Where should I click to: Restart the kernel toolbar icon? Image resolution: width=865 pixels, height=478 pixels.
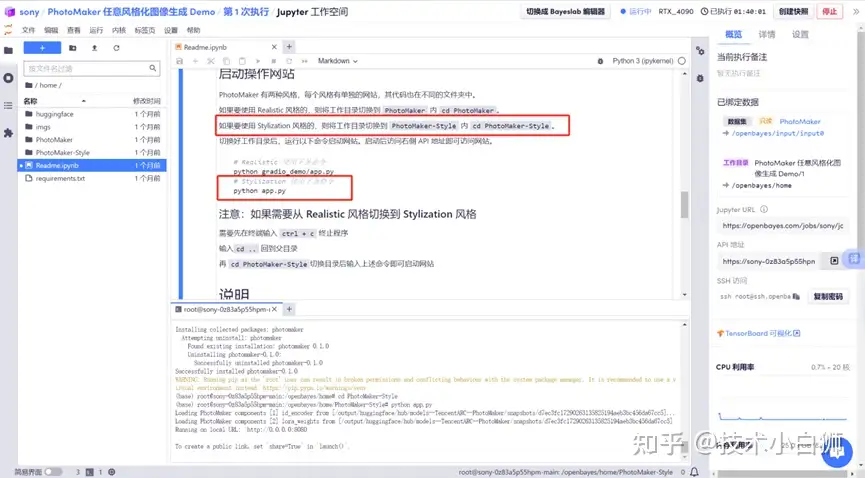[289, 61]
